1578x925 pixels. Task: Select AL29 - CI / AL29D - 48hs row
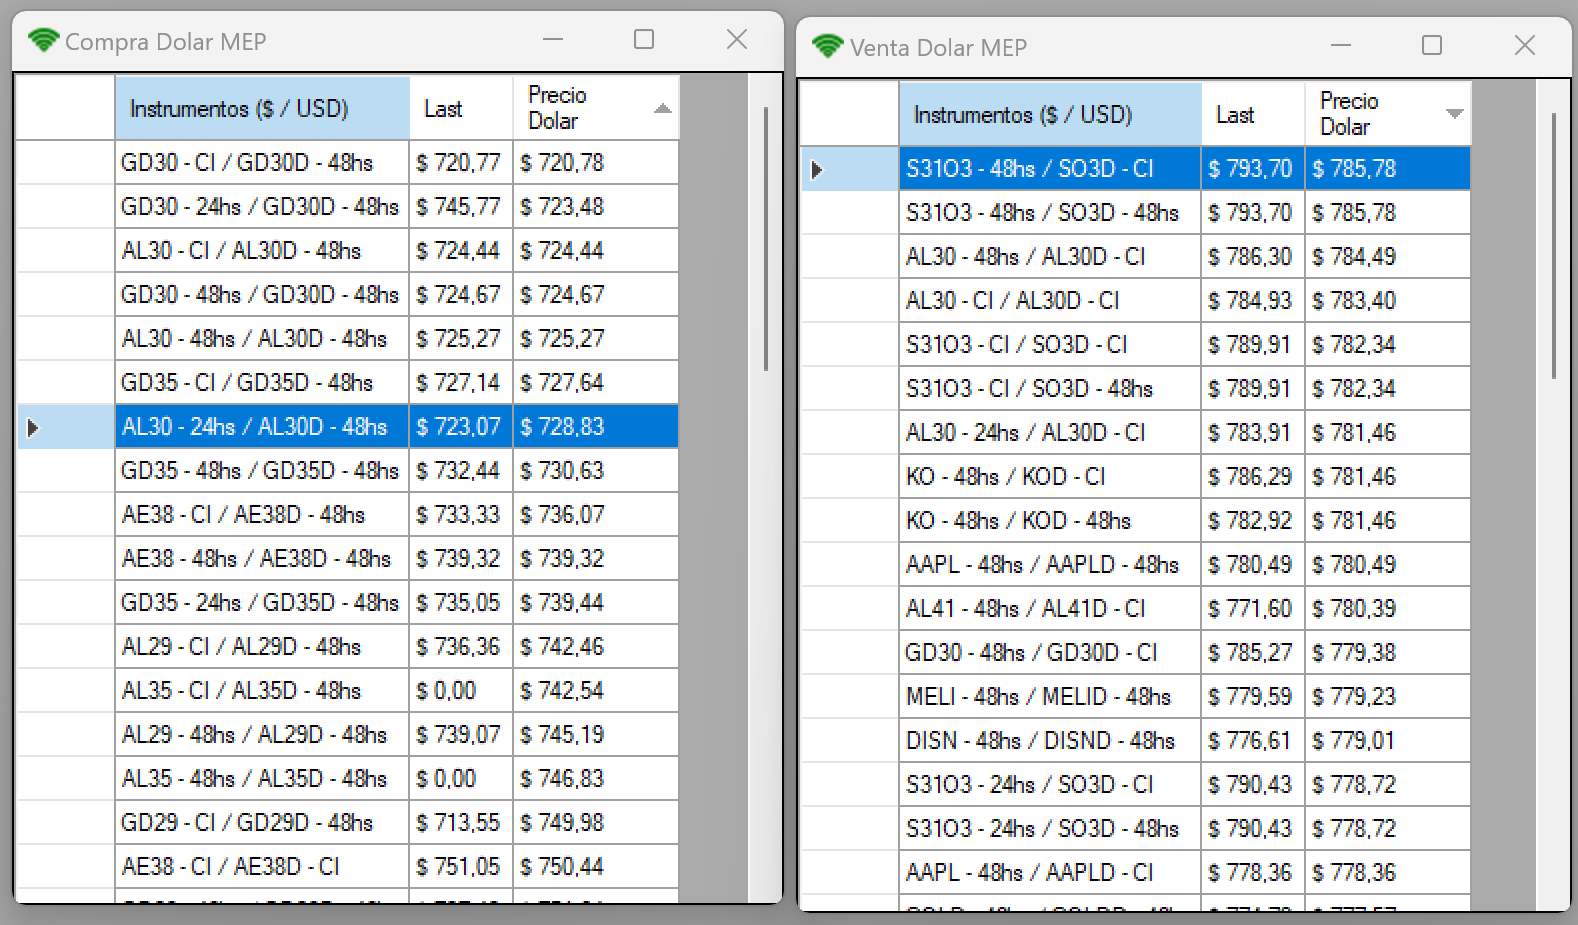pos(347,646)
